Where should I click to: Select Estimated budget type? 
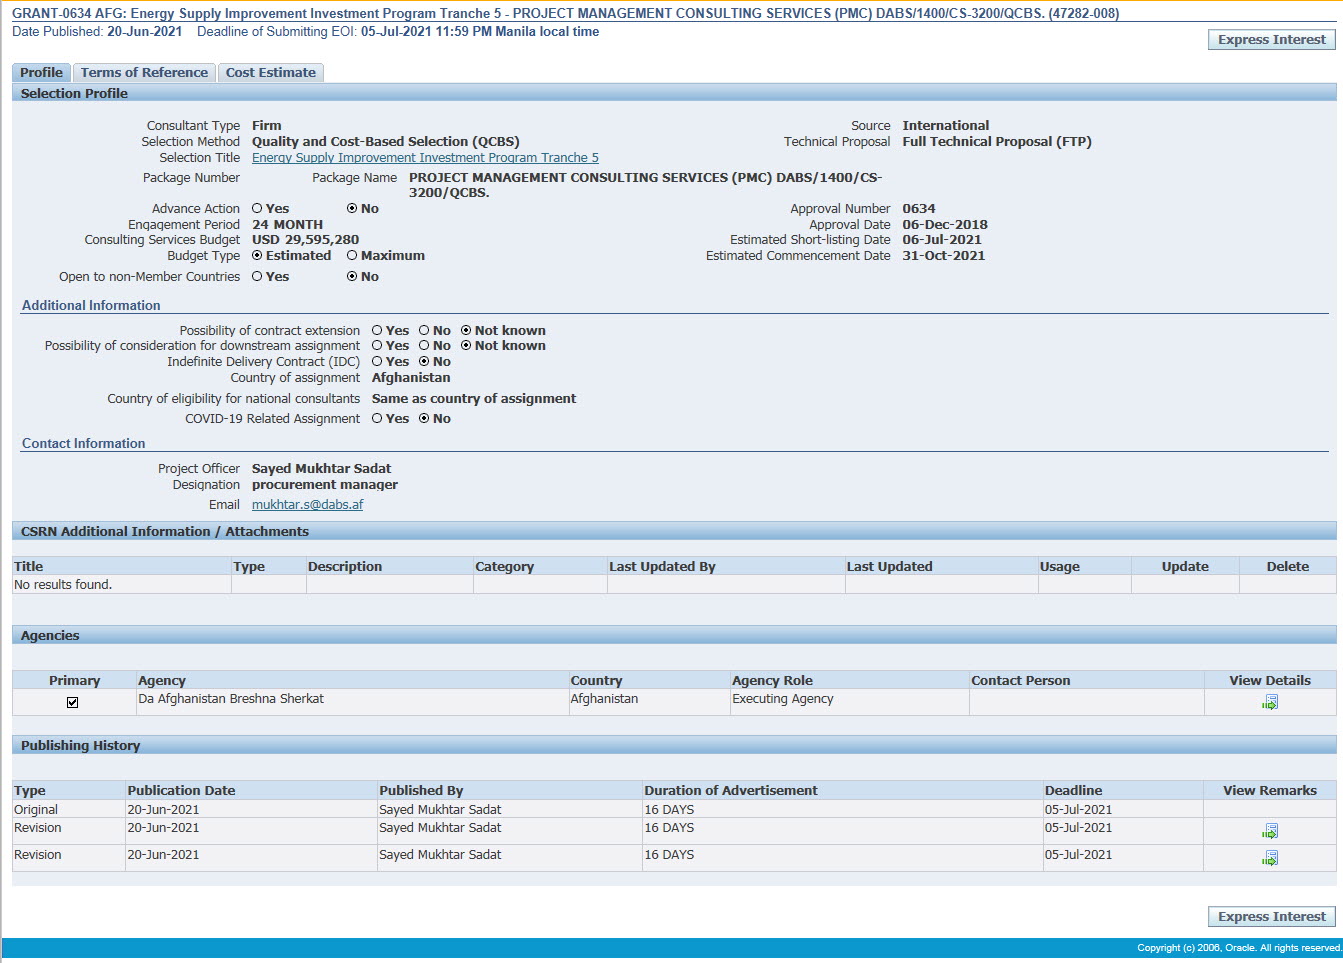pos(257,256)
